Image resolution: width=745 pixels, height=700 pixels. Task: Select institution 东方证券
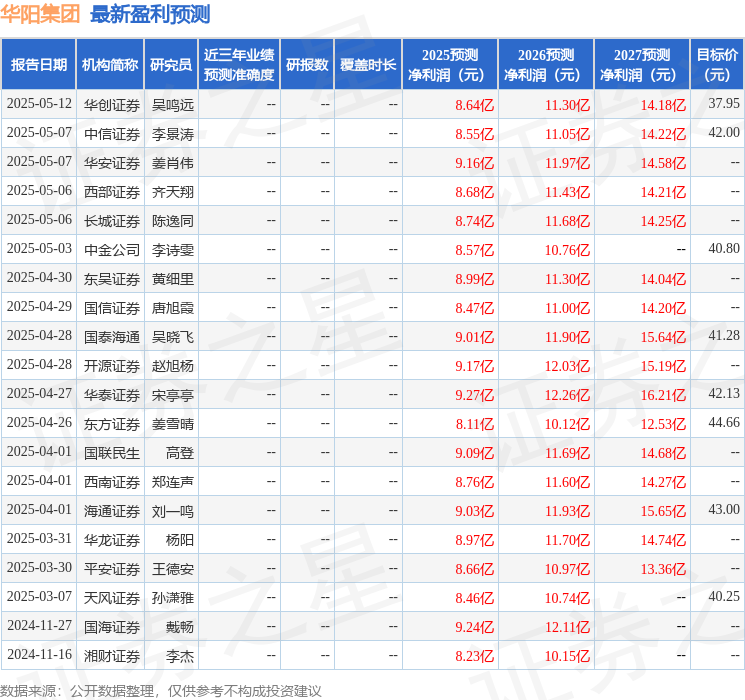112,424
